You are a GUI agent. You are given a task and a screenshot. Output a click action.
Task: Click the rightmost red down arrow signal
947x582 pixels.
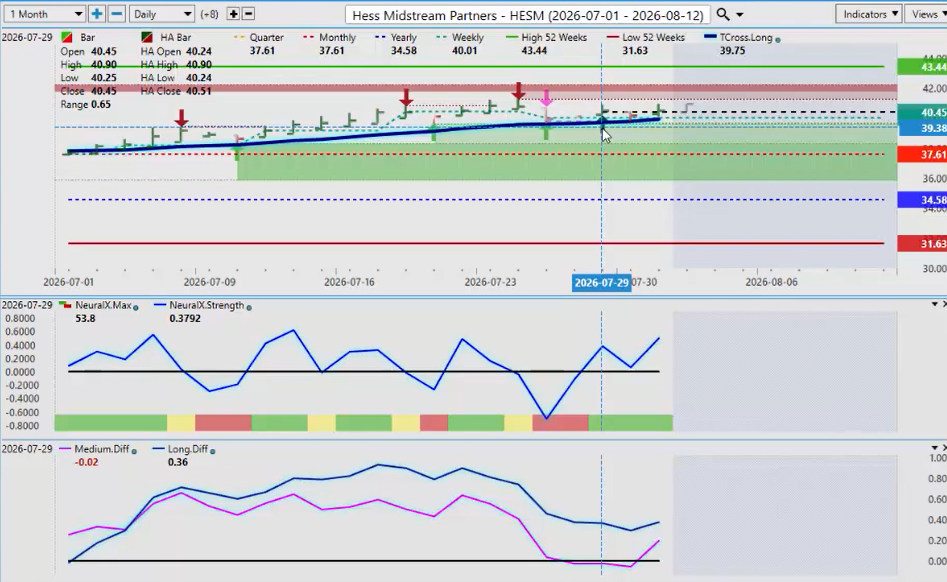tap(518, 91)
